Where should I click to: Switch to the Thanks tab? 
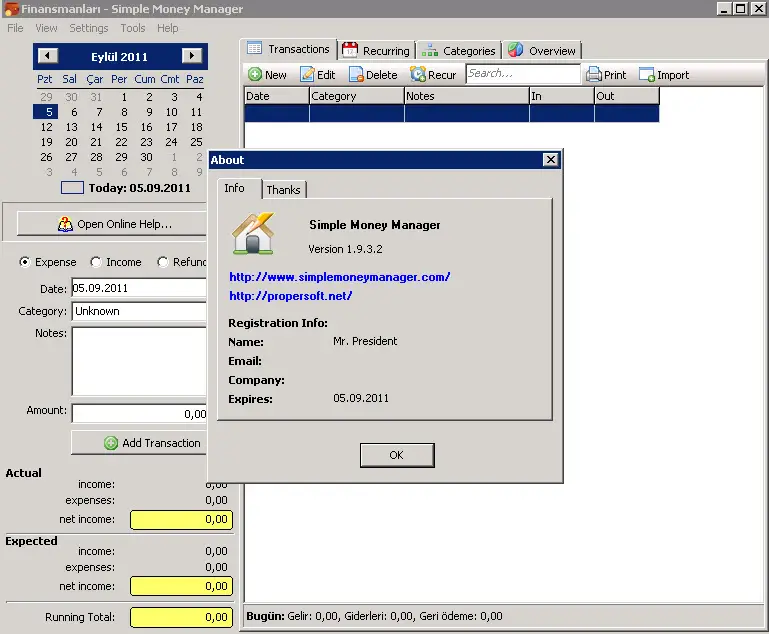tap(283, 190)
